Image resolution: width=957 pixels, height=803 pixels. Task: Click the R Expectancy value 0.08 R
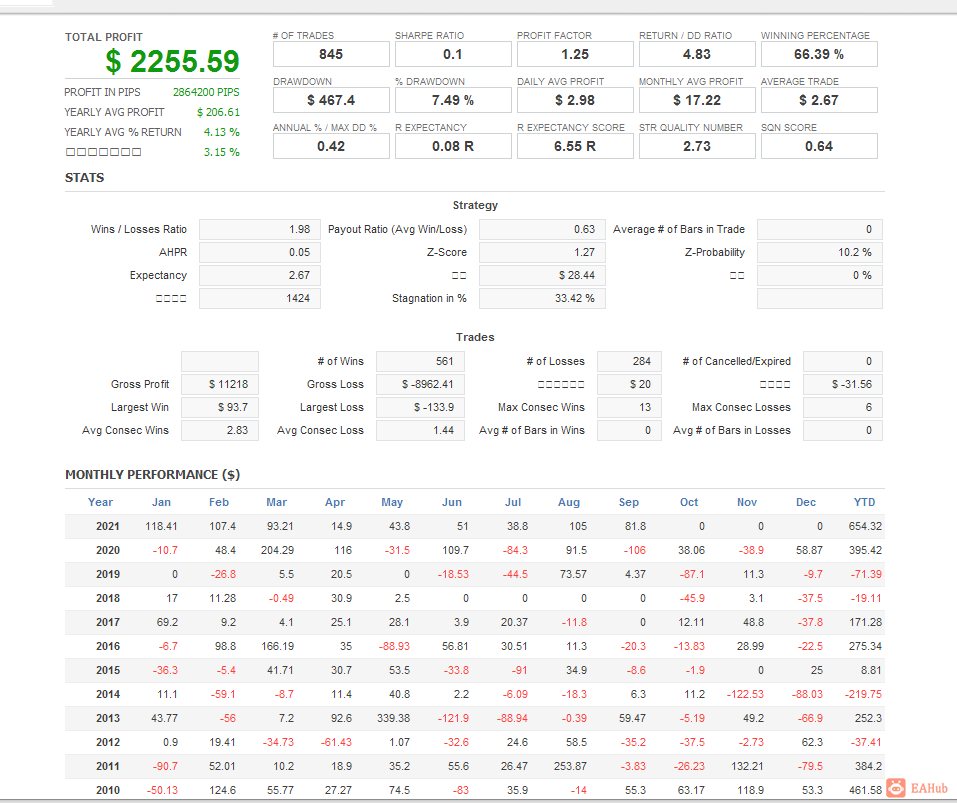(453, 146)
